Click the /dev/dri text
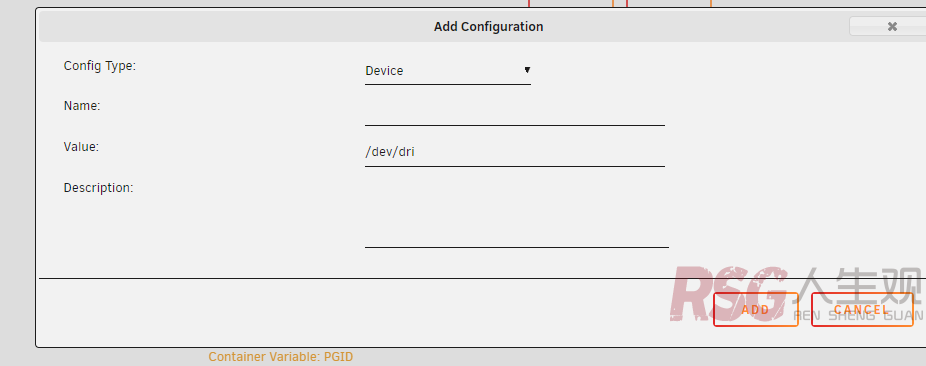 coord(390,152)
